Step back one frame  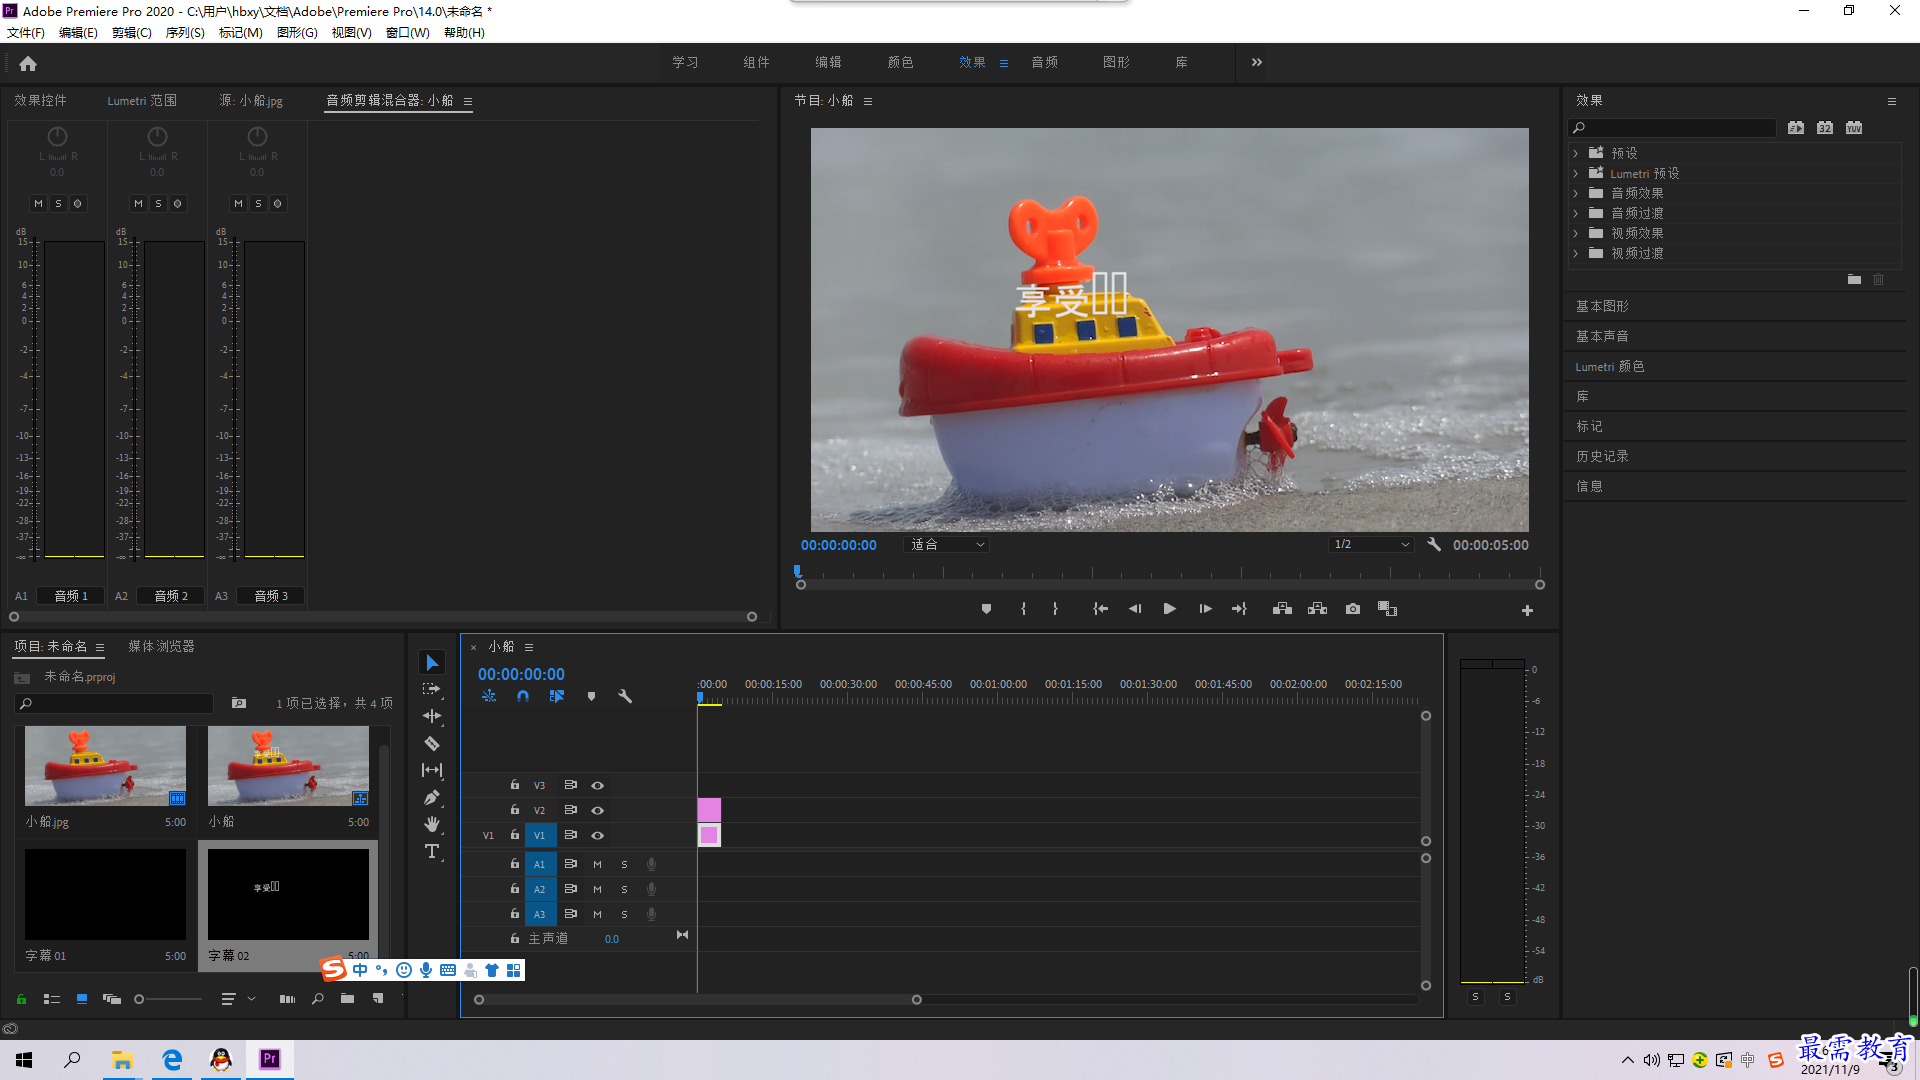click(1135, 609)
